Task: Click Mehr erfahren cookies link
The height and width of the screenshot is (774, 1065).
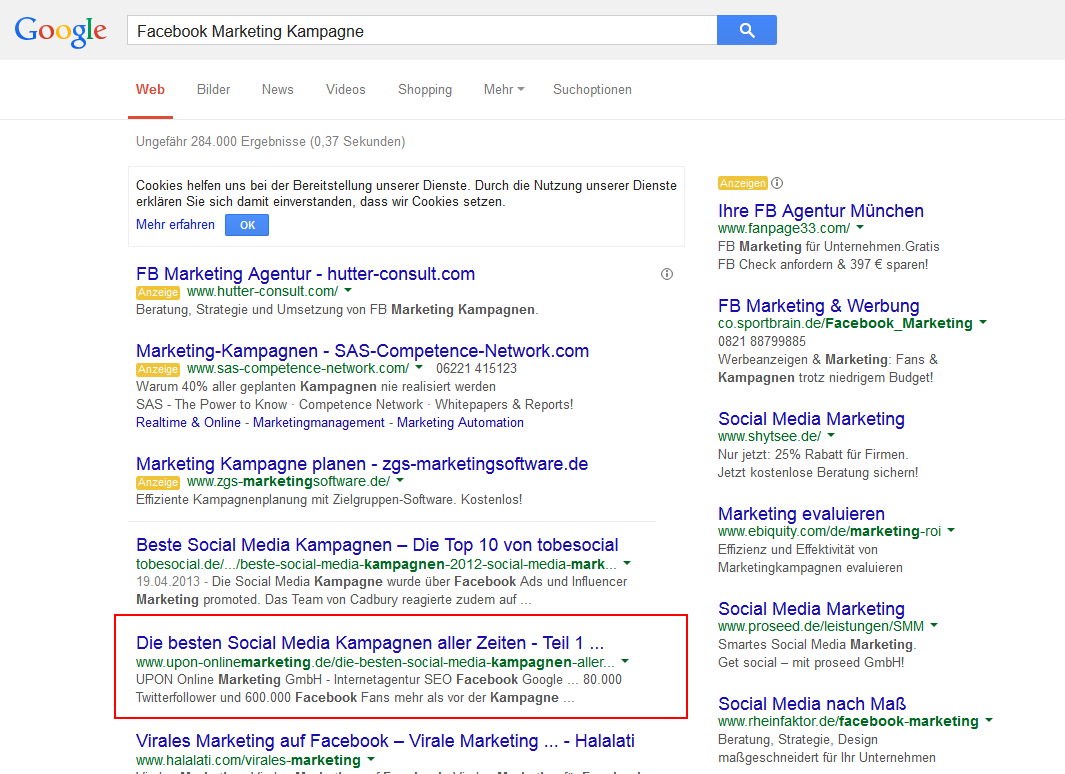Action: 175,225
